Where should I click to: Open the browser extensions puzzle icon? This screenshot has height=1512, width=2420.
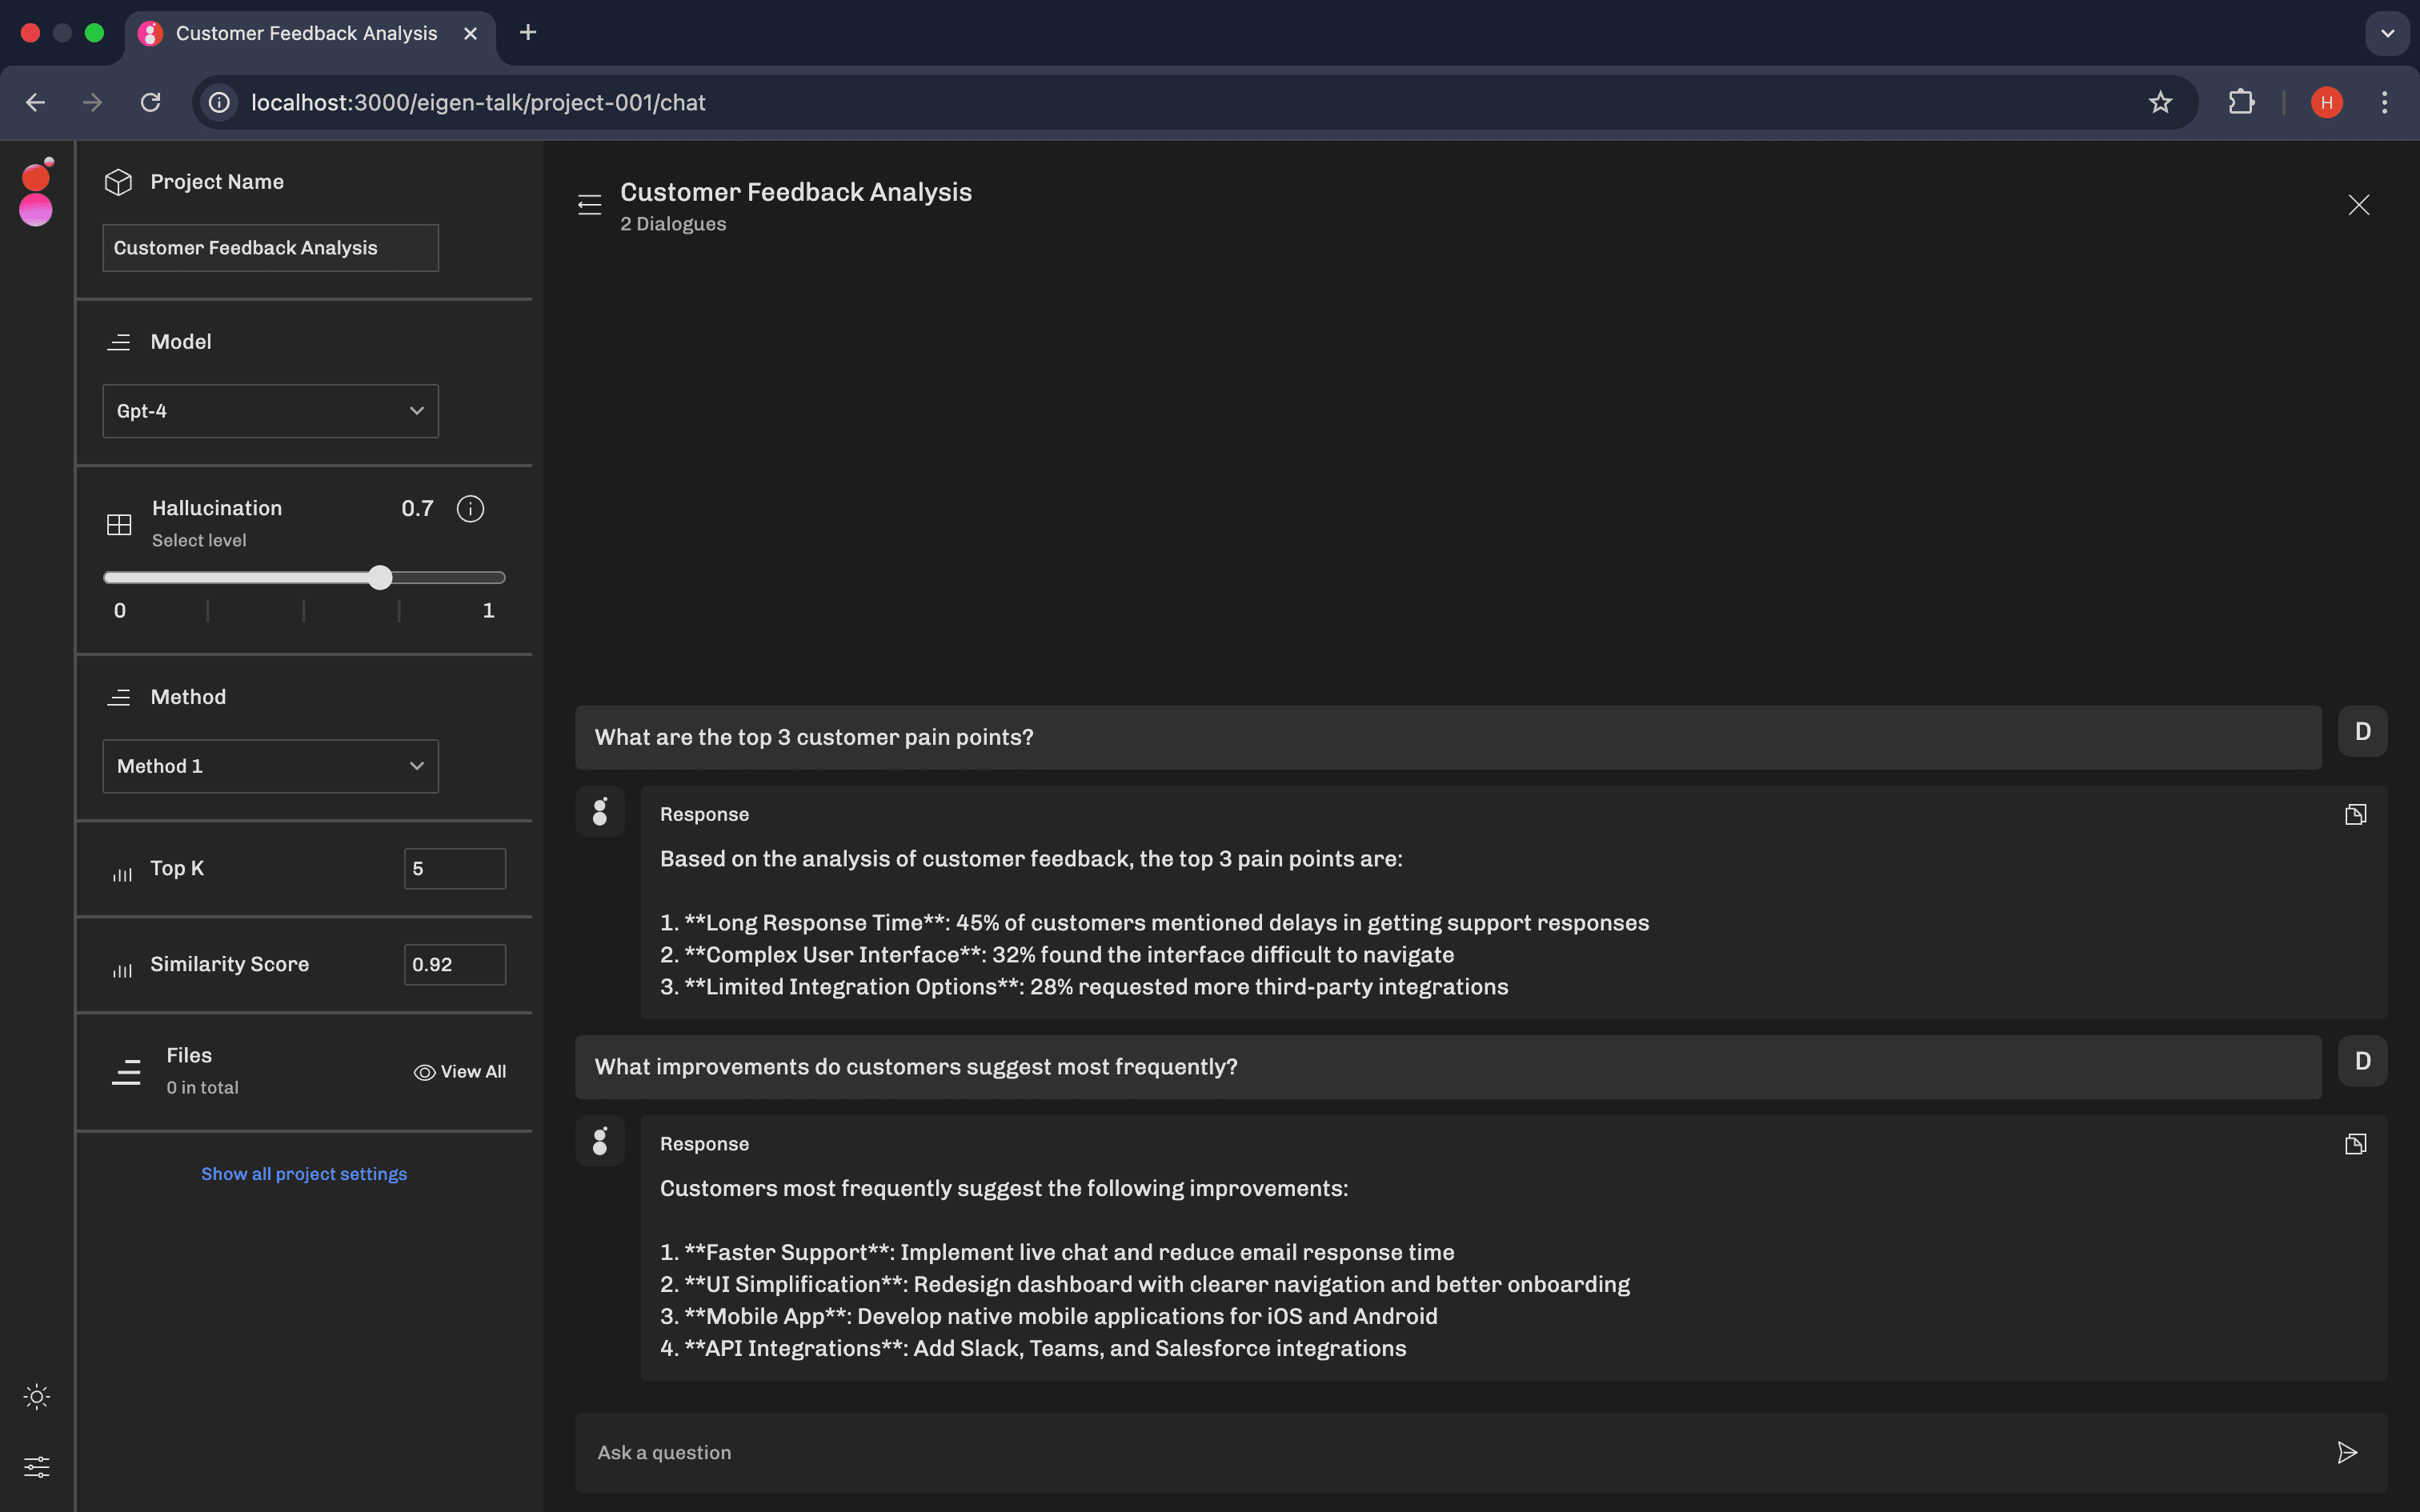[x=2242, y=103]
